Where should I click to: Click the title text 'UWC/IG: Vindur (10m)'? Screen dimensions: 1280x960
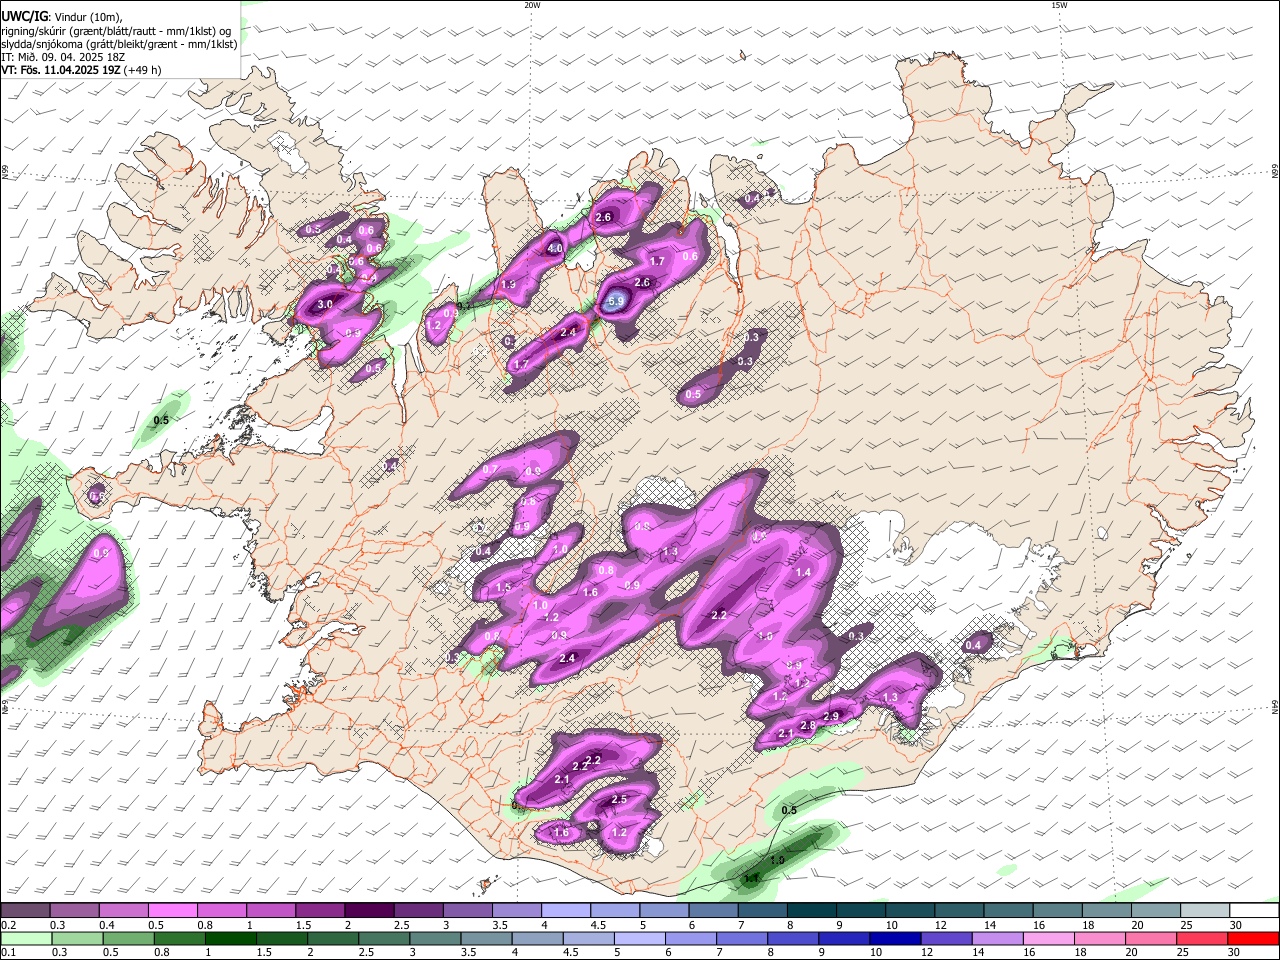coord(62,17)
